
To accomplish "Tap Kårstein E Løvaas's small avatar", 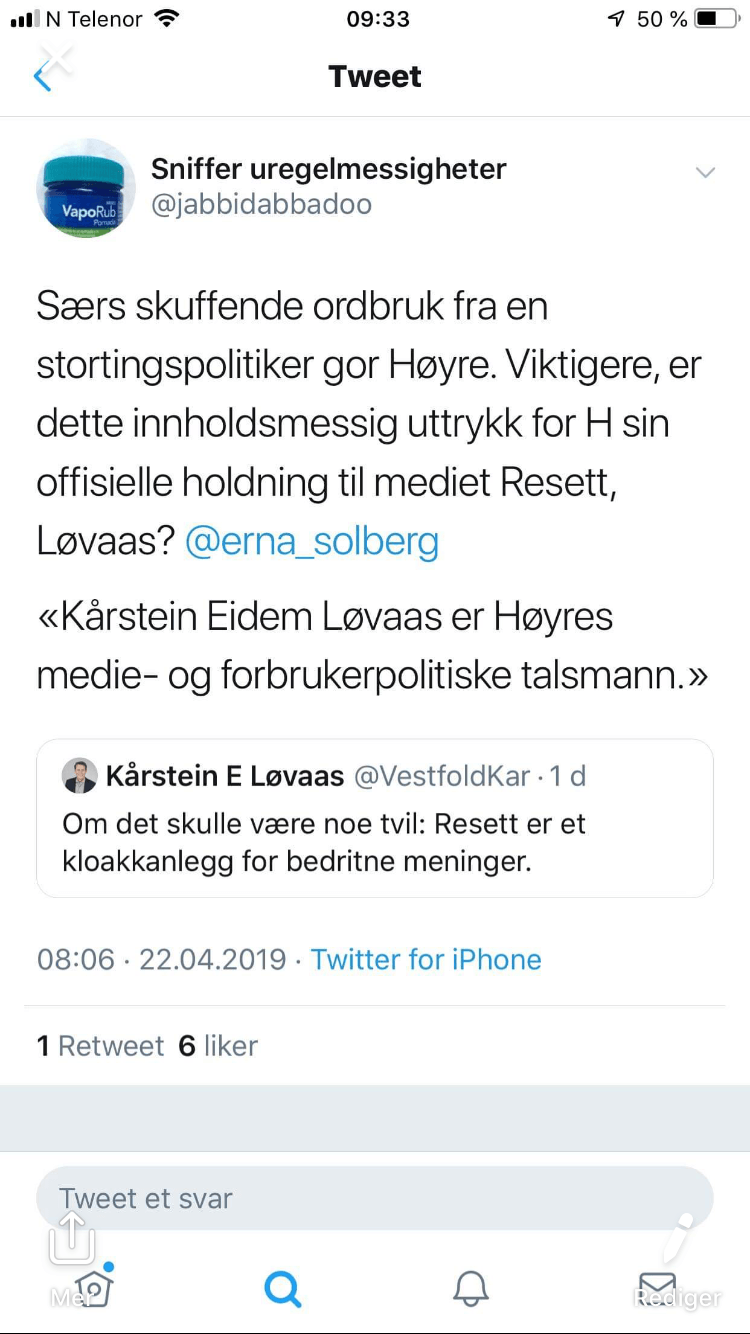I will [x=80, y=775].
